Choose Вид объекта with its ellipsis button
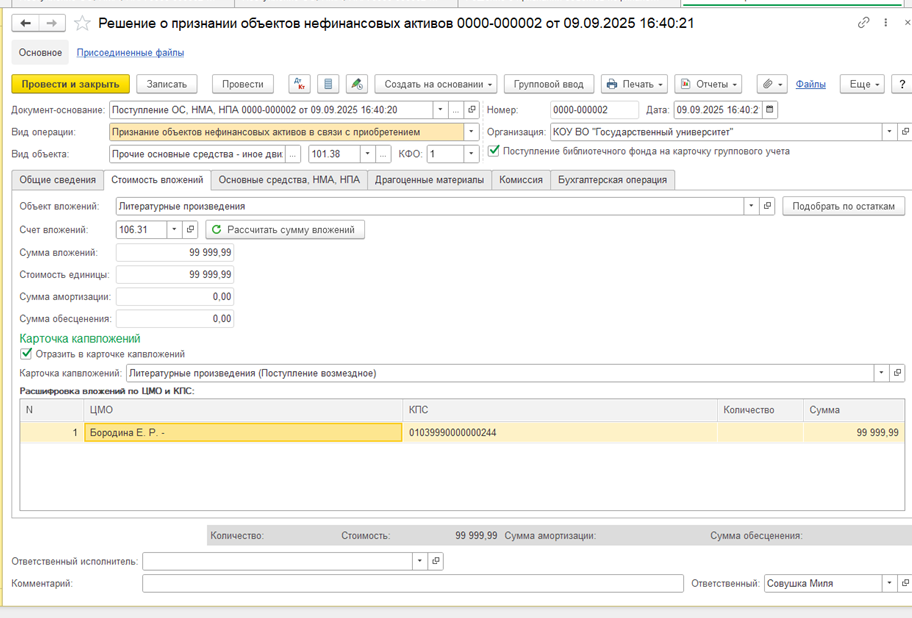 click(x=293, y=154)
